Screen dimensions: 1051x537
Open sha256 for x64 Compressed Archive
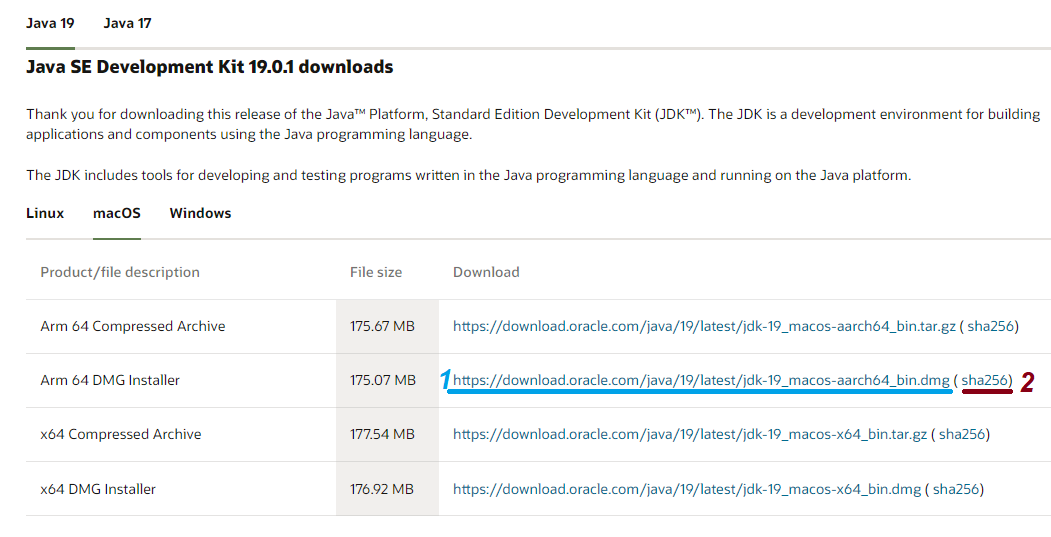click(x=962, y=434)
